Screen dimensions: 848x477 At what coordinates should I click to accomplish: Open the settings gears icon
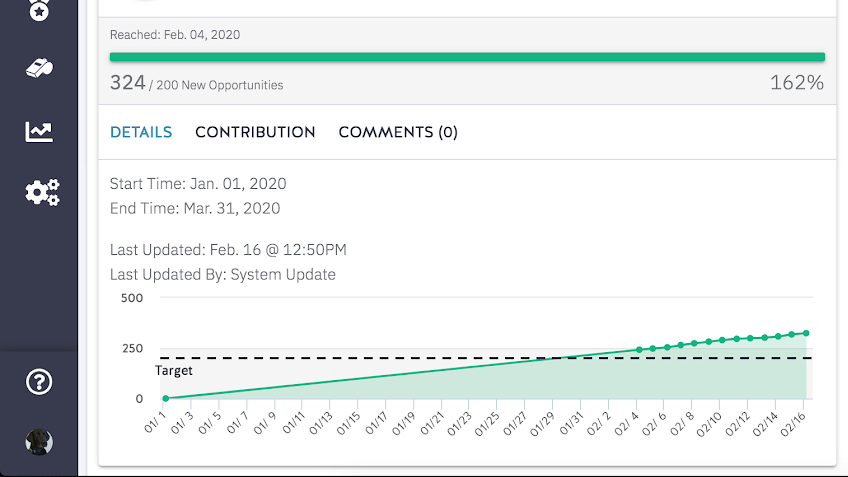(42, 193)
